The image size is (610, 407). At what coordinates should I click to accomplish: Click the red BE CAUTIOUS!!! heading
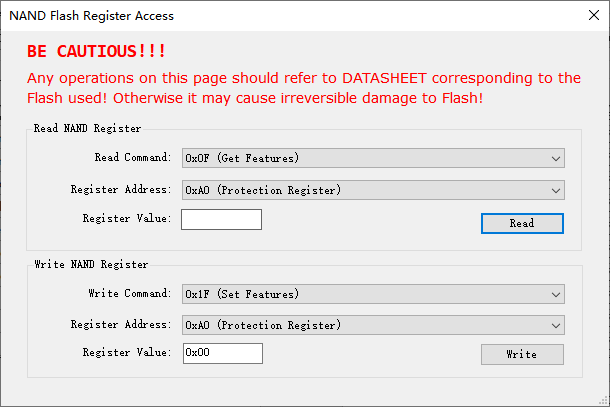(97, 51)
